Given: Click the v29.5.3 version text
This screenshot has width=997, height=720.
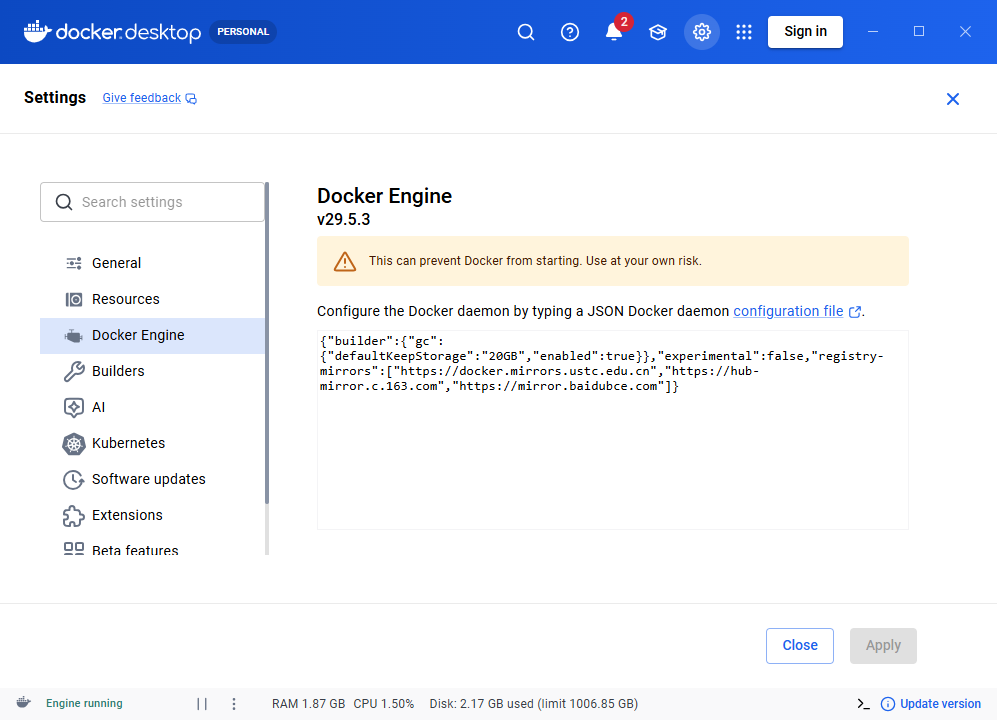Looking at the screenshot, I should click(343, 219).
